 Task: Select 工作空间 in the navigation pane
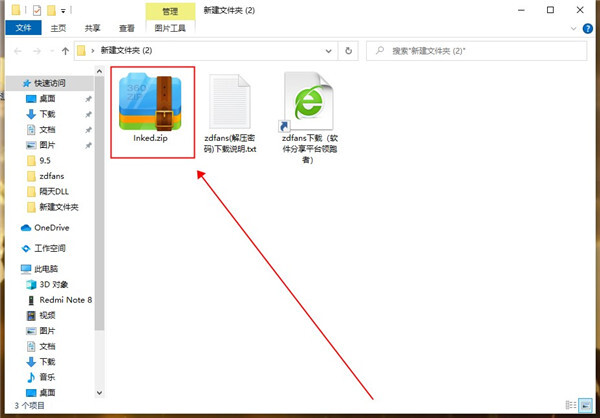click(x=50, y=248)
